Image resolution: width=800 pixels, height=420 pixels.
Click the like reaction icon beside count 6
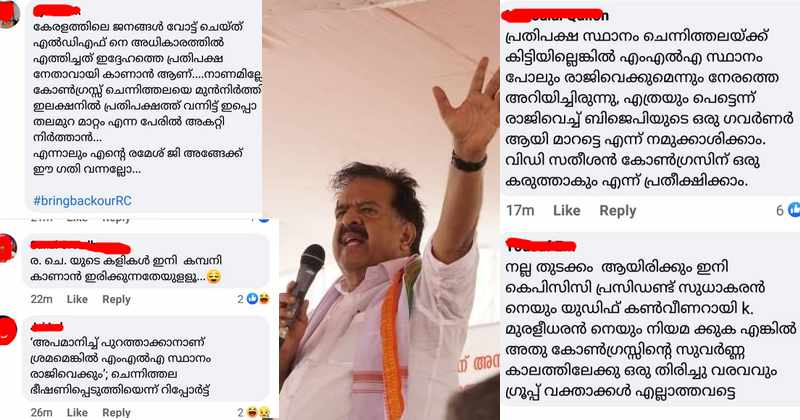794,210
